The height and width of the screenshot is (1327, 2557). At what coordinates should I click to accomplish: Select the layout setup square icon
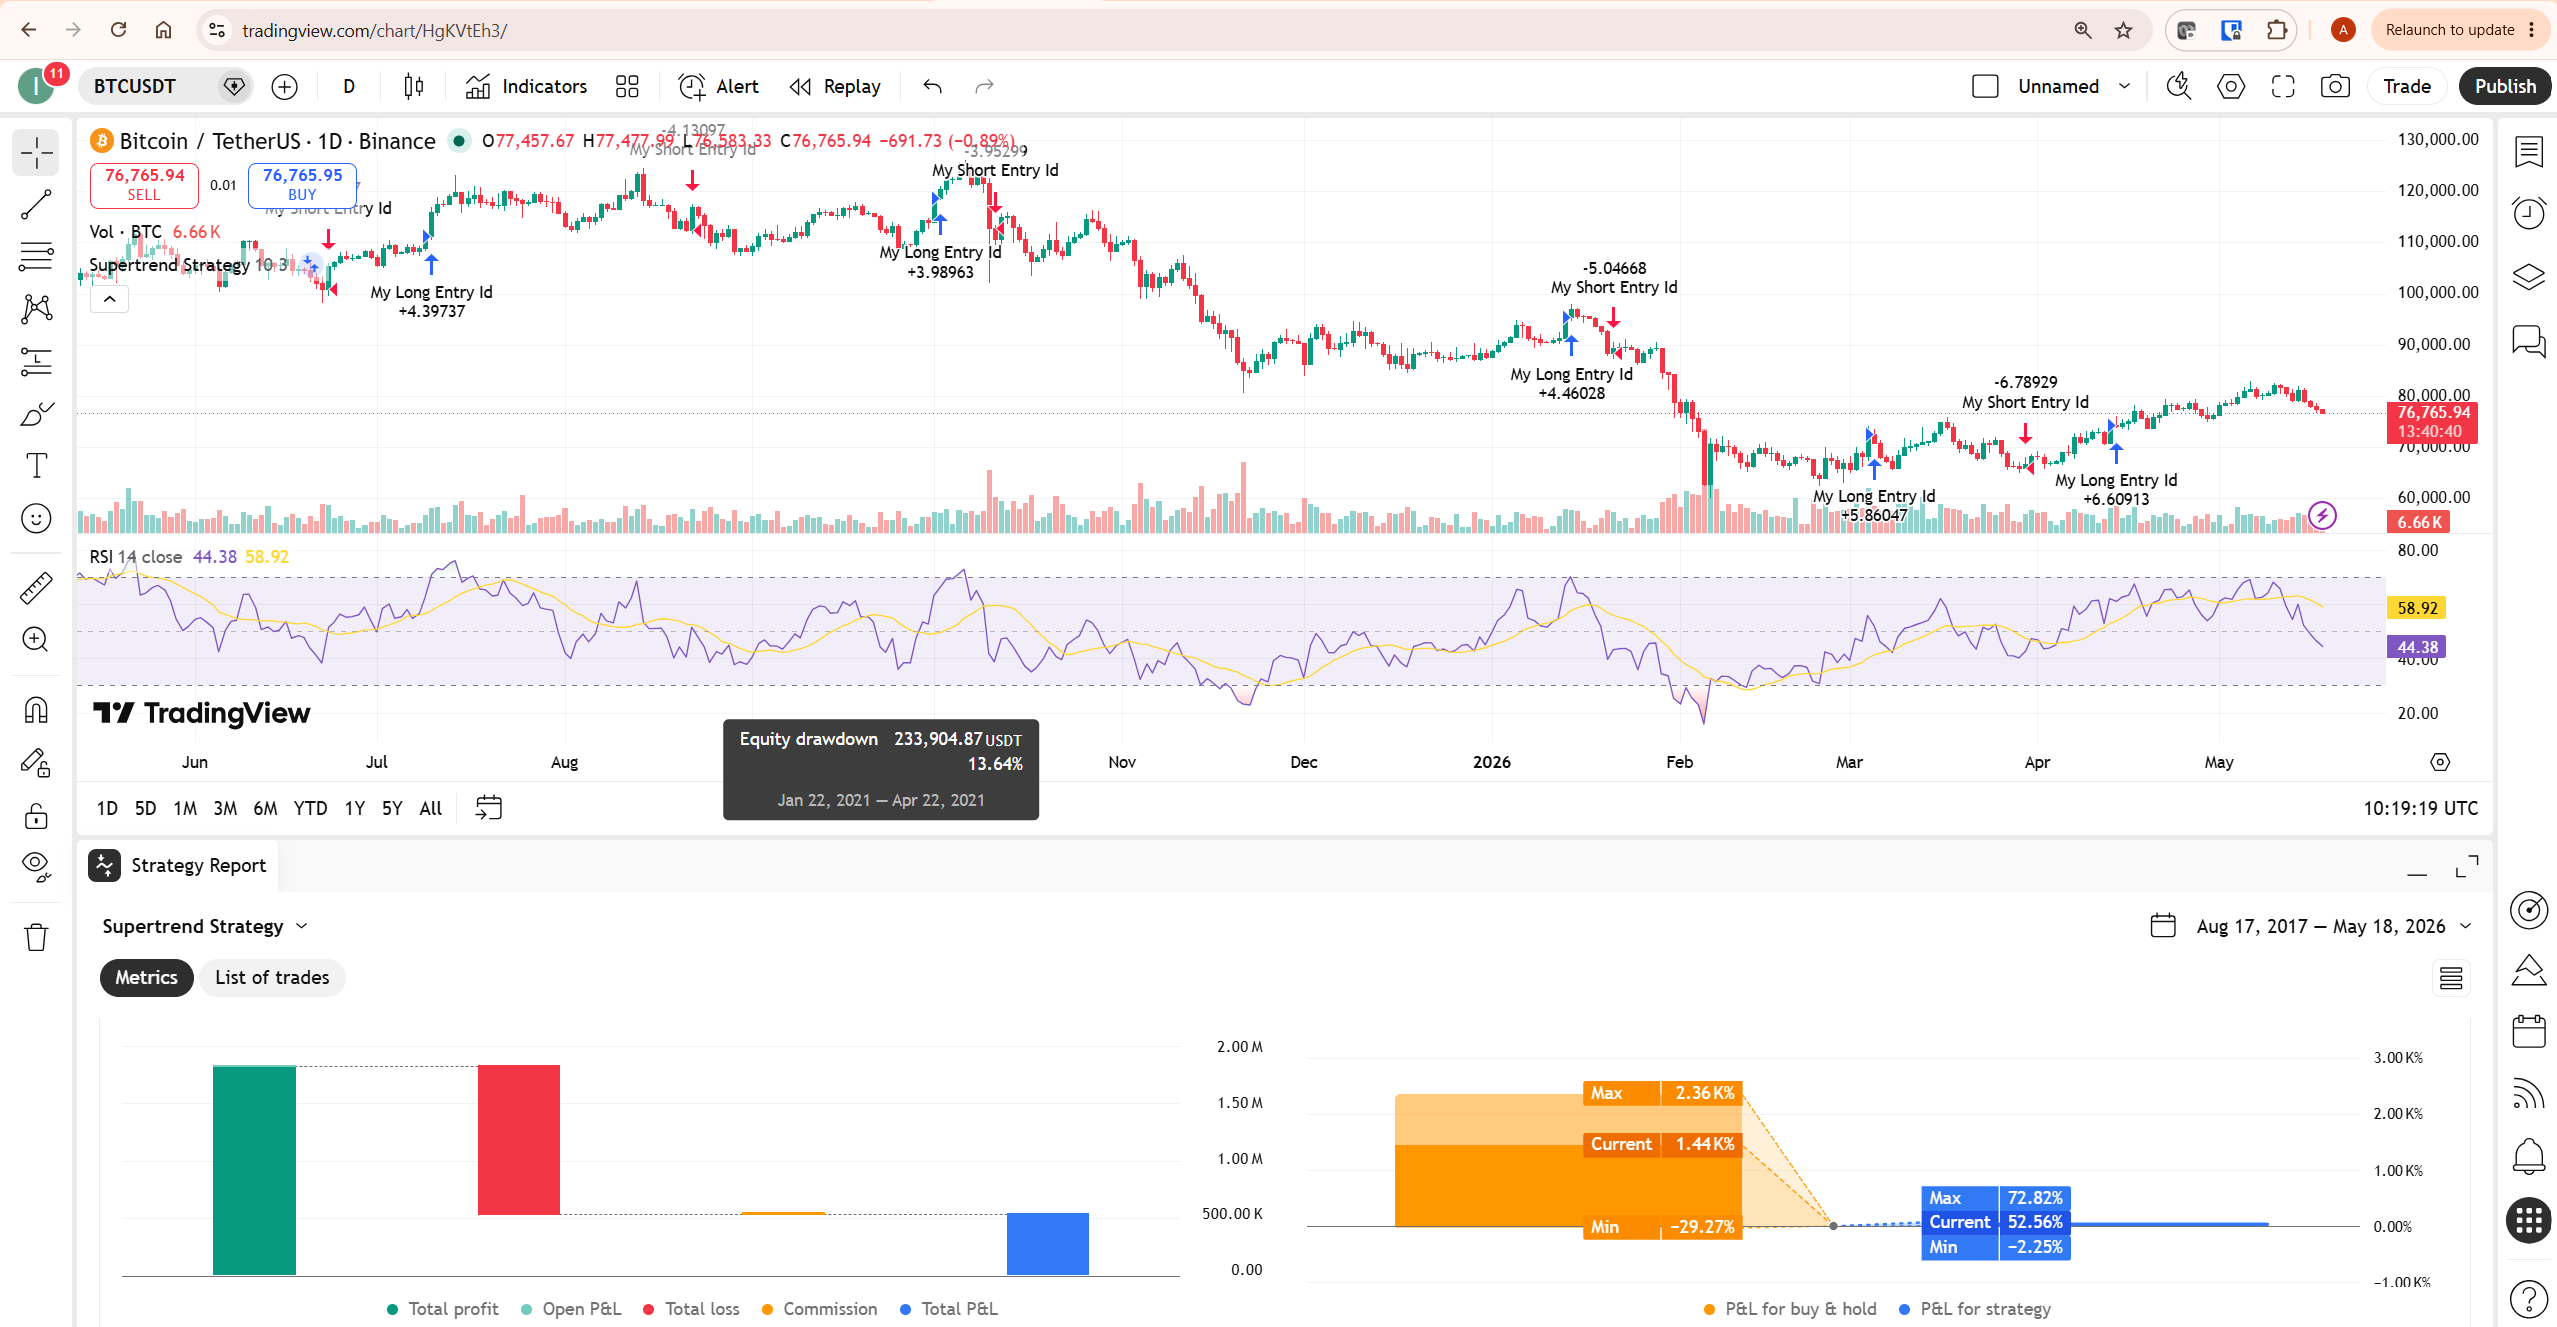(x=1985, y=87)
